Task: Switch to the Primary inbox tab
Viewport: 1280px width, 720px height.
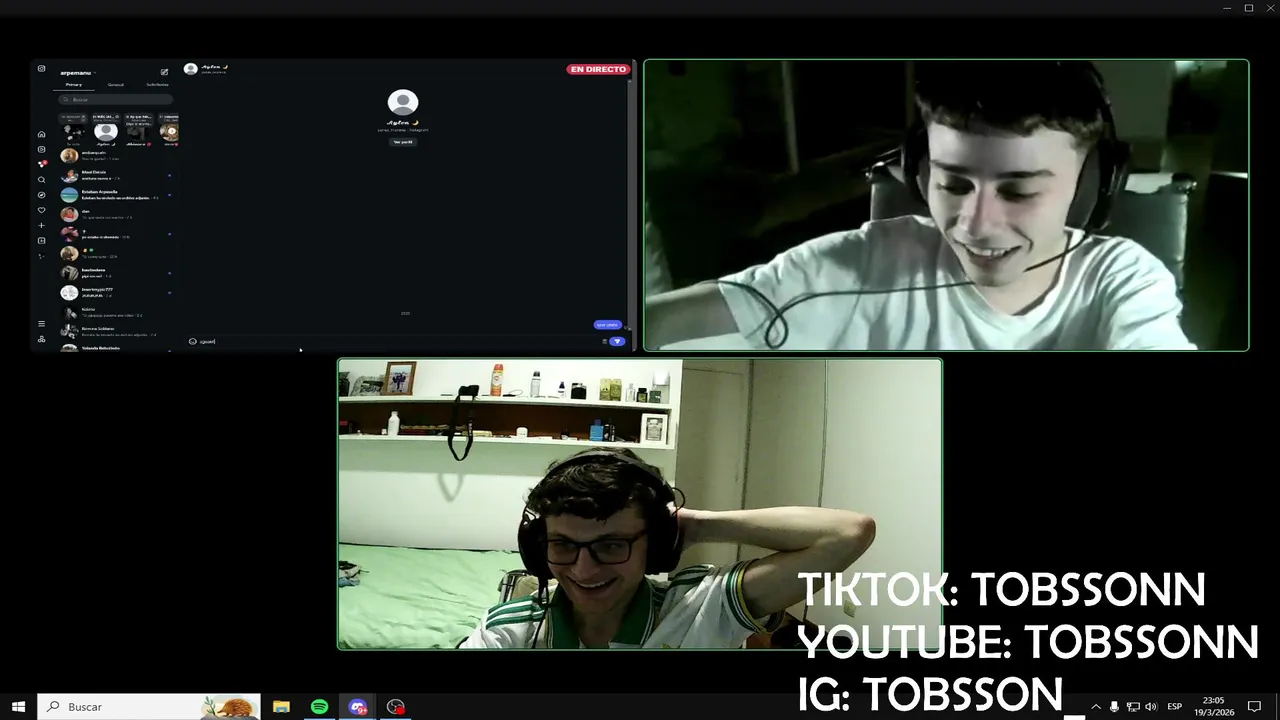Action: point(74,85)
